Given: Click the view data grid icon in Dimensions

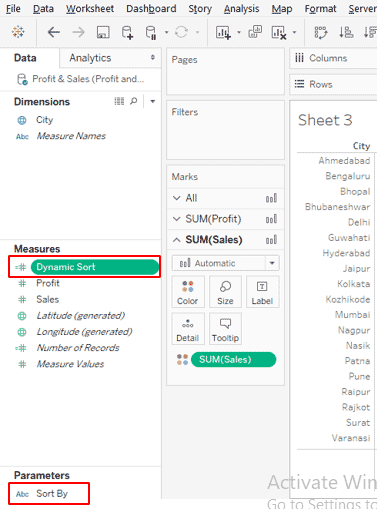Looking at the screenshot, I should point(119,101).
